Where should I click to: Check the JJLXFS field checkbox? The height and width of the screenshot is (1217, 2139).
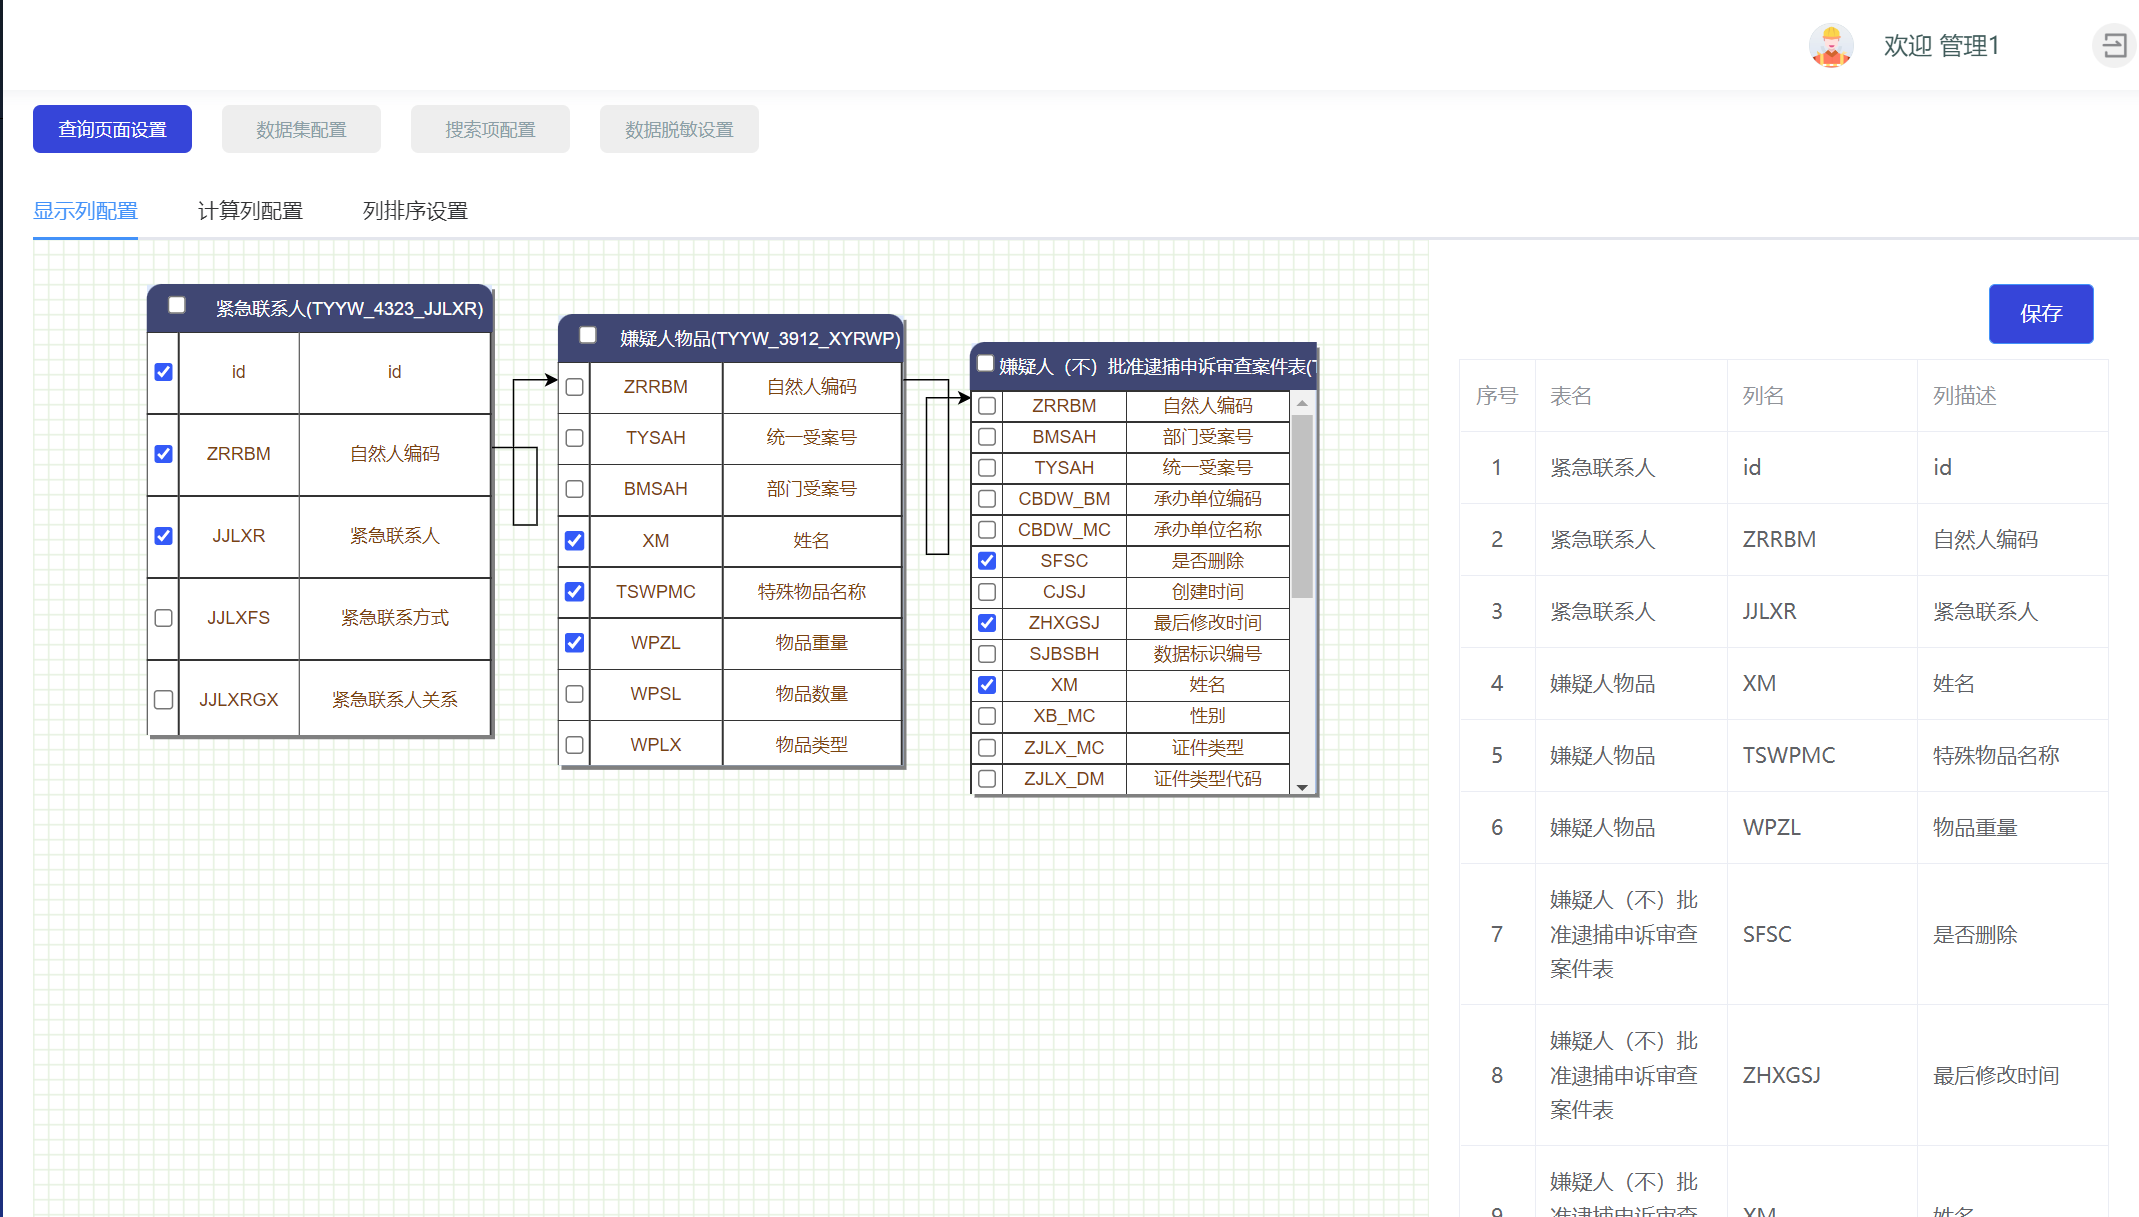click(164, 618)
